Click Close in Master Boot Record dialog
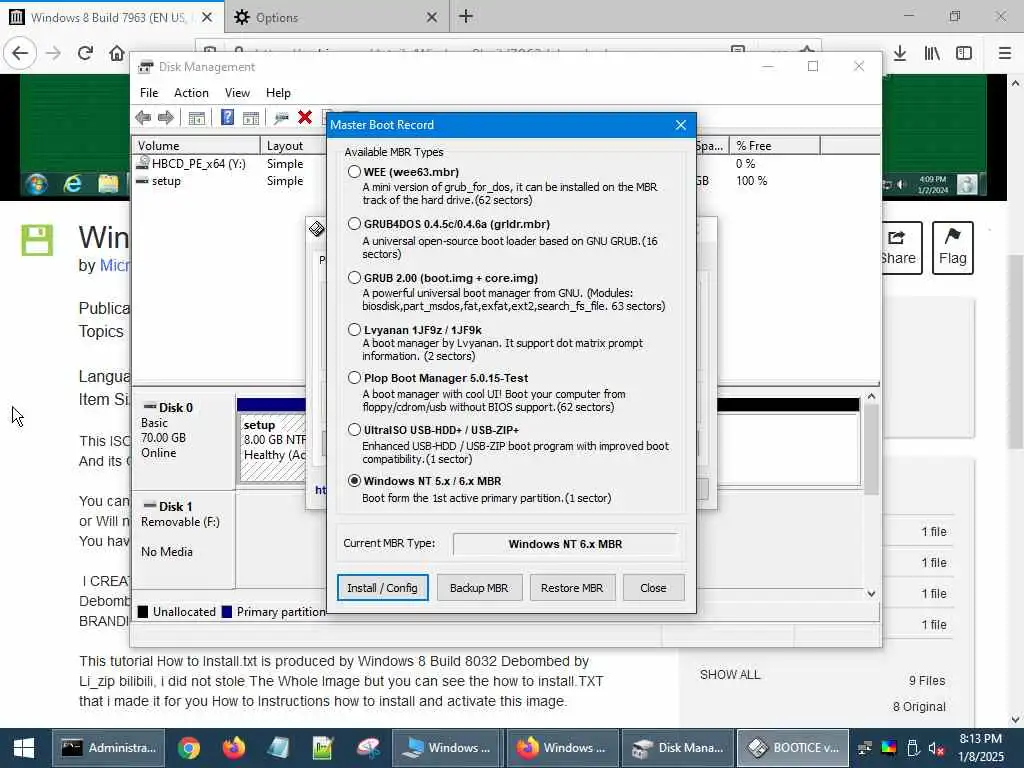 point(653,588)
